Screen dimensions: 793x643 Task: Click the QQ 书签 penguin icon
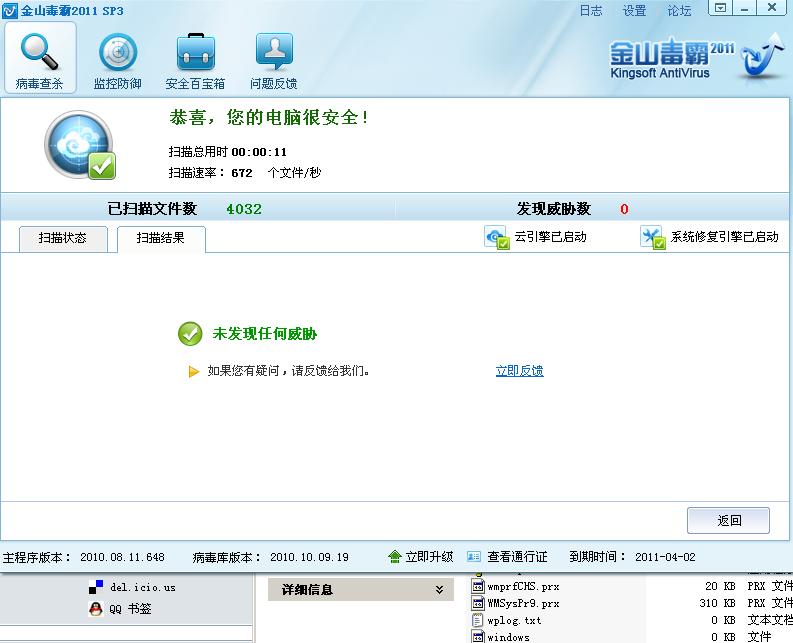point(96,608)
